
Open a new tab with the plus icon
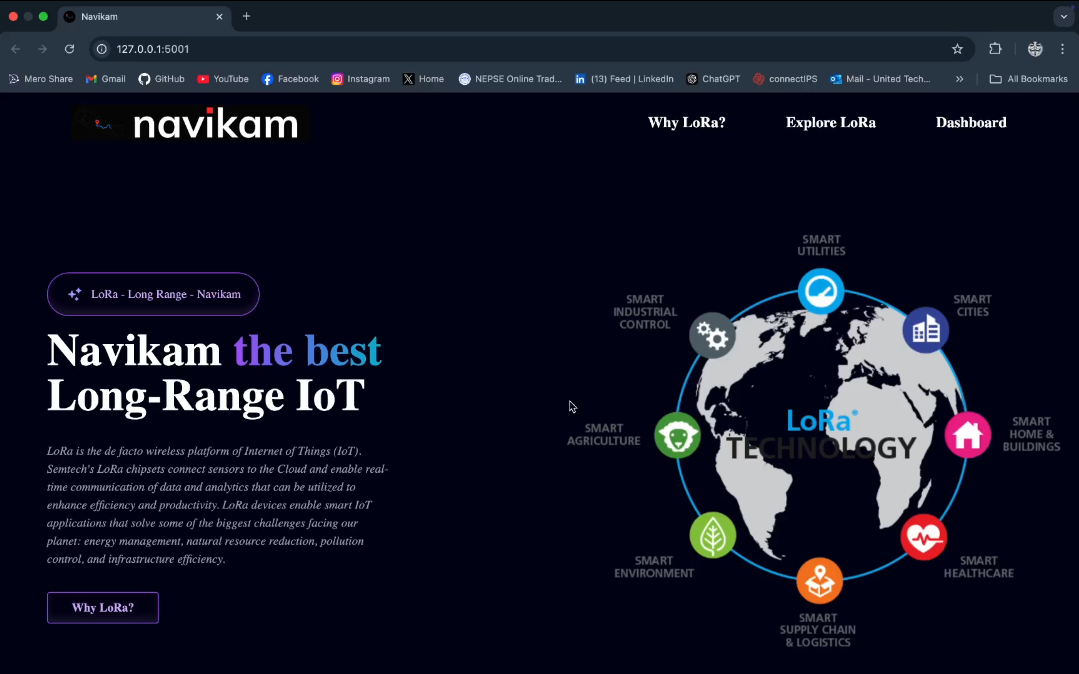(246, 17)
